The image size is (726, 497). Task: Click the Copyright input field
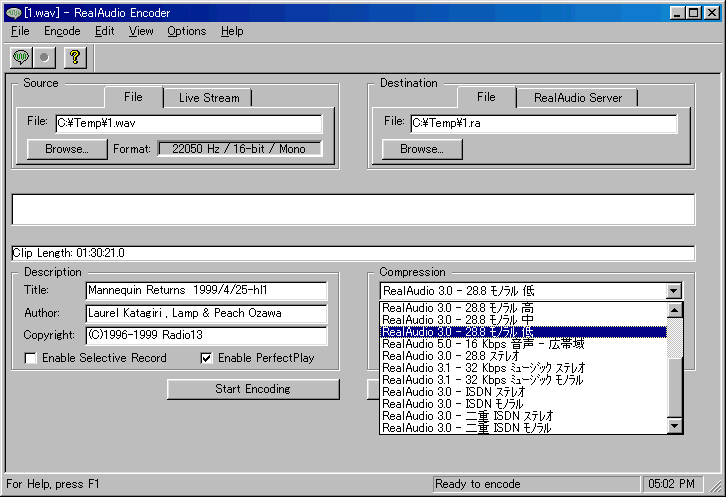pos(207,335)
